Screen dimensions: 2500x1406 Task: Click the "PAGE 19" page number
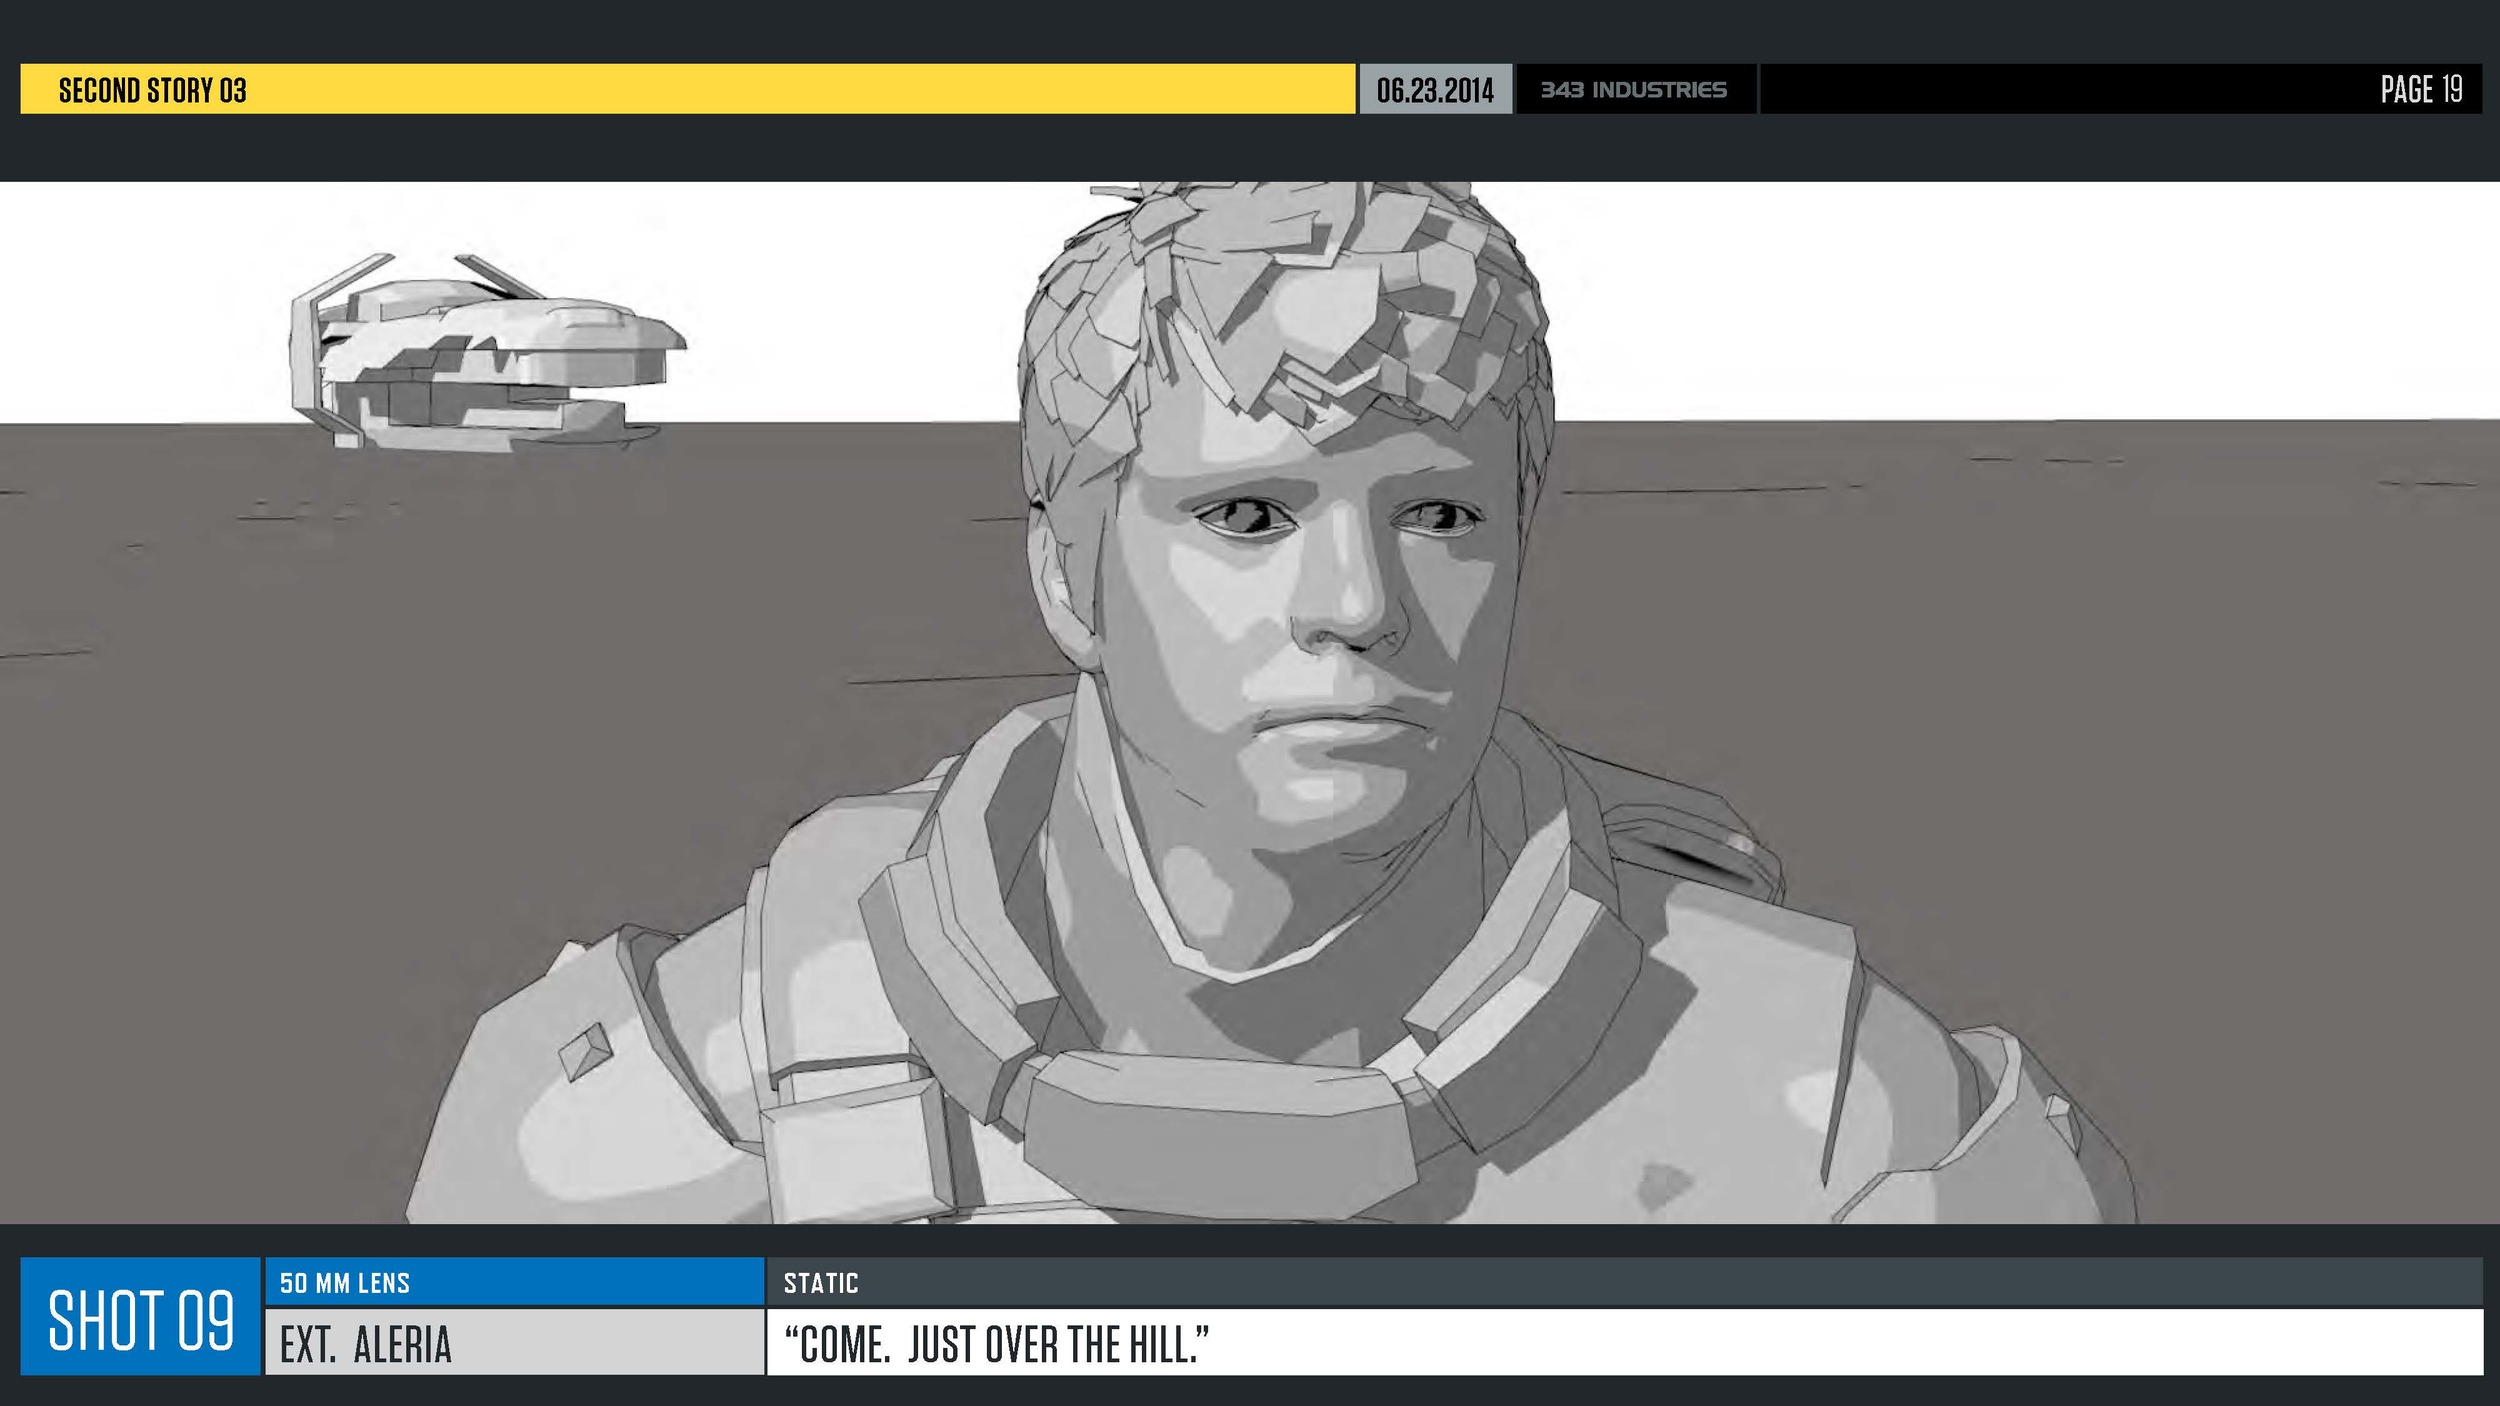tap(2421, 90)
